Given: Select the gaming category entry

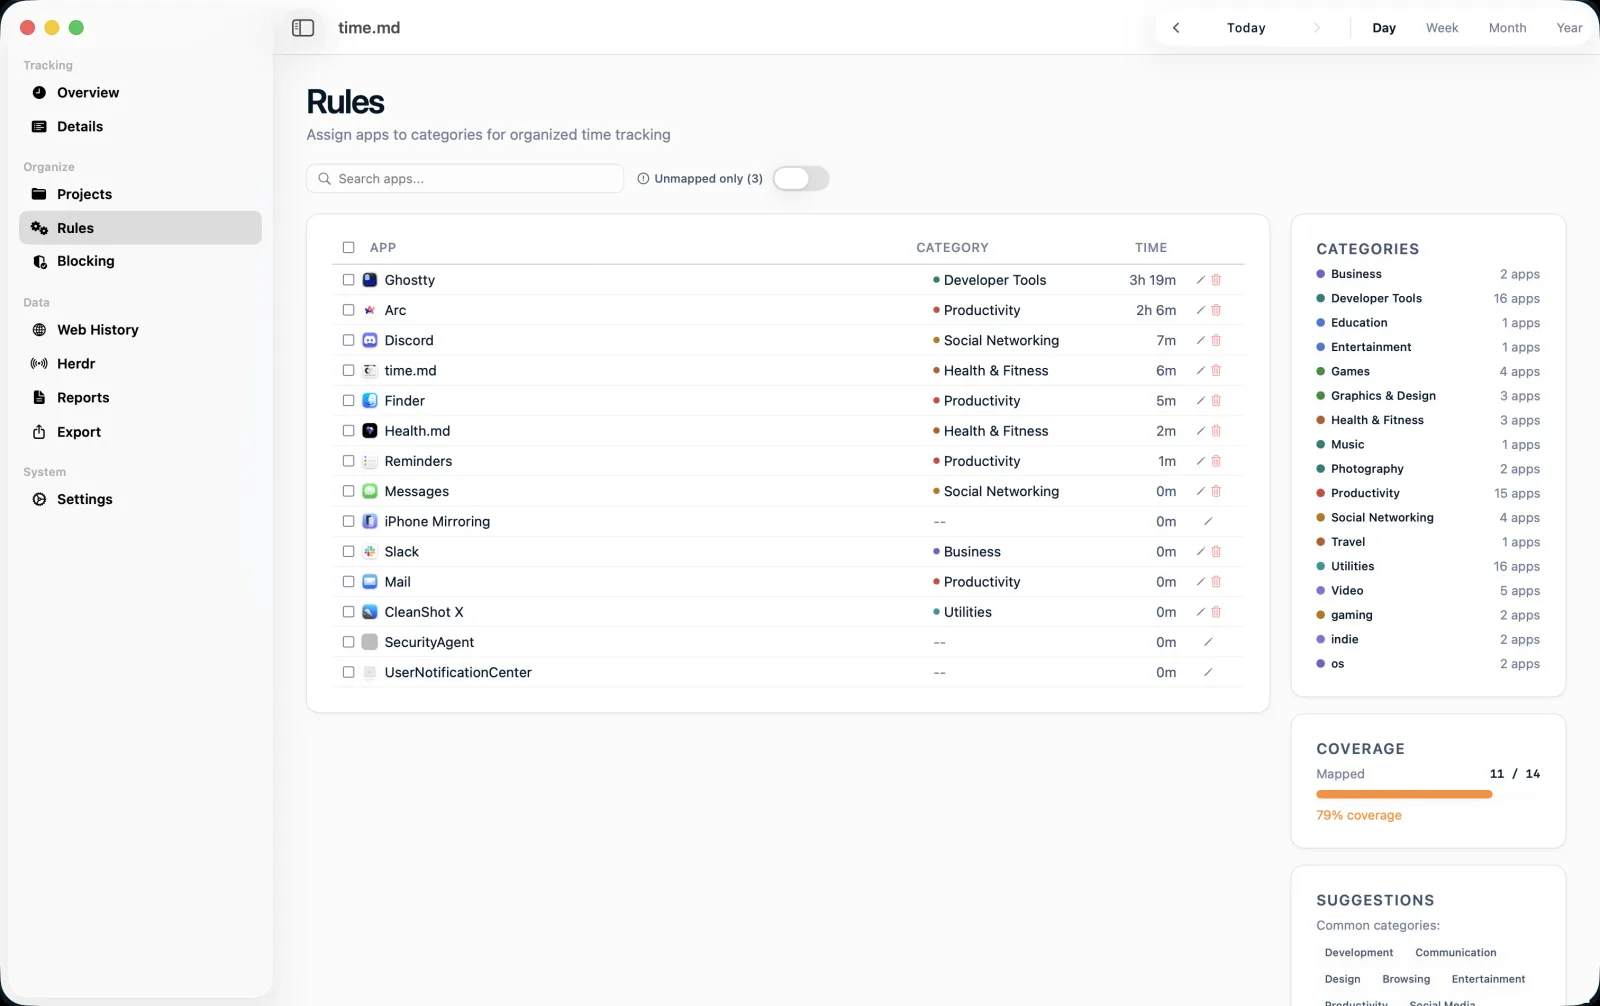Looking at the screenshot, I should (1428, 615).
